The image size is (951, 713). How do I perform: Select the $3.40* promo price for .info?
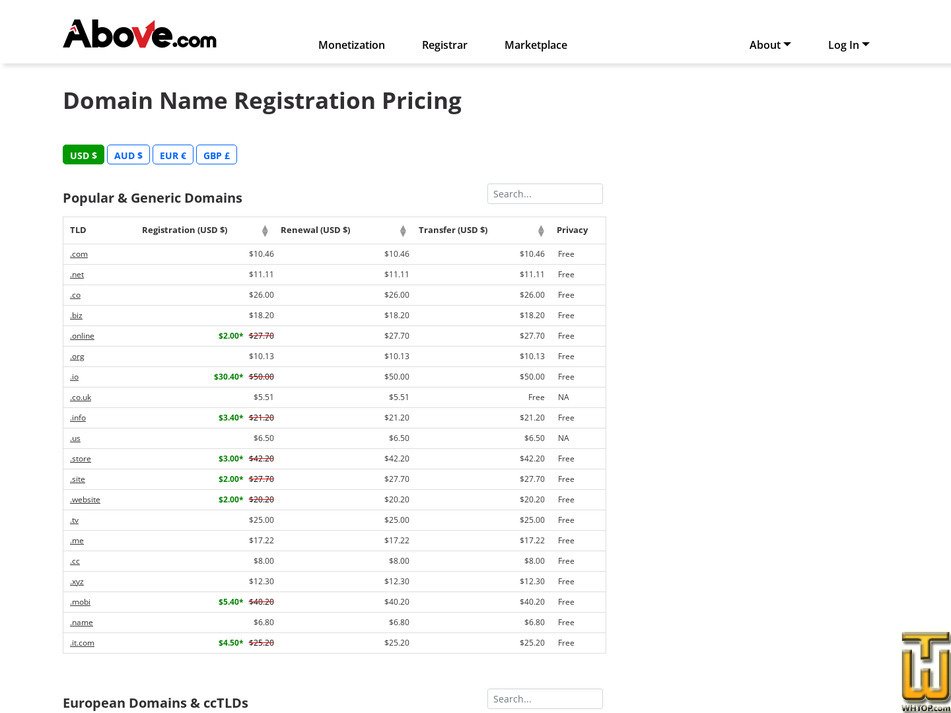230,418
